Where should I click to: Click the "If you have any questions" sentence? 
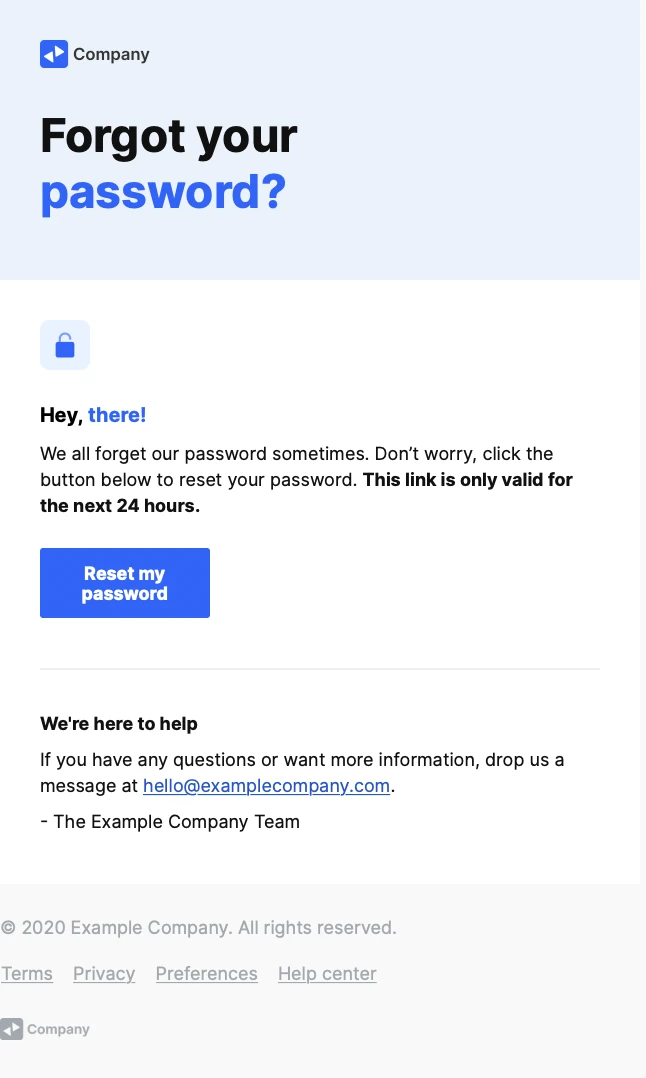302,760
